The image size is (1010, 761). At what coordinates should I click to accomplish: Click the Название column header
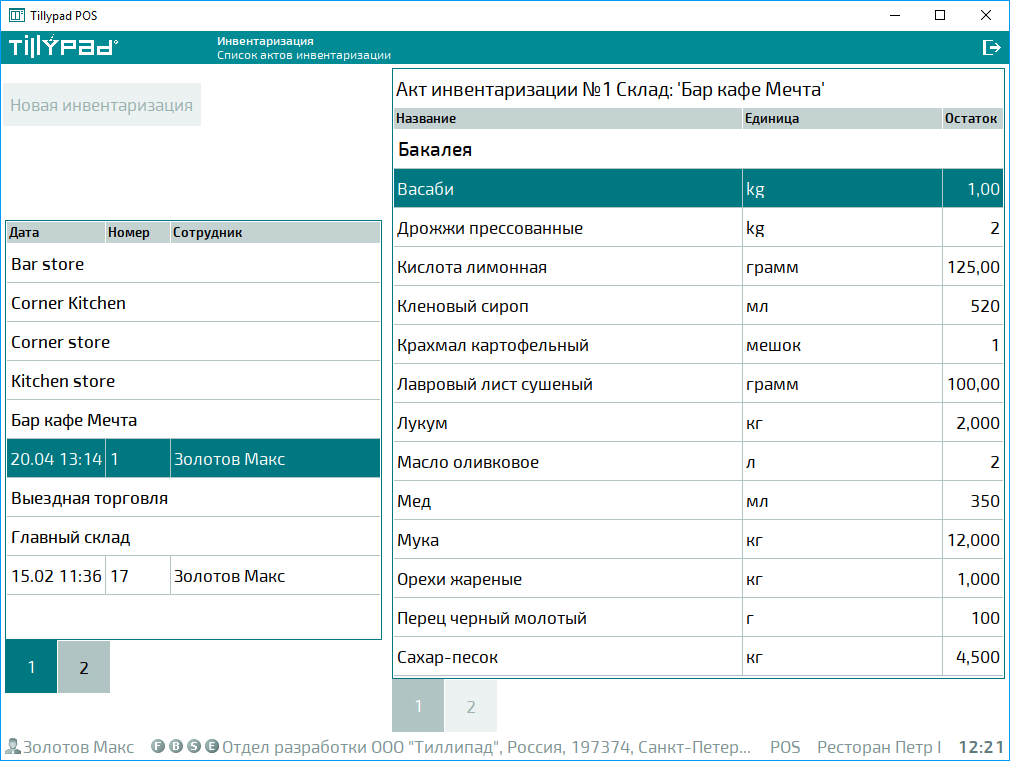pos(567,119)
